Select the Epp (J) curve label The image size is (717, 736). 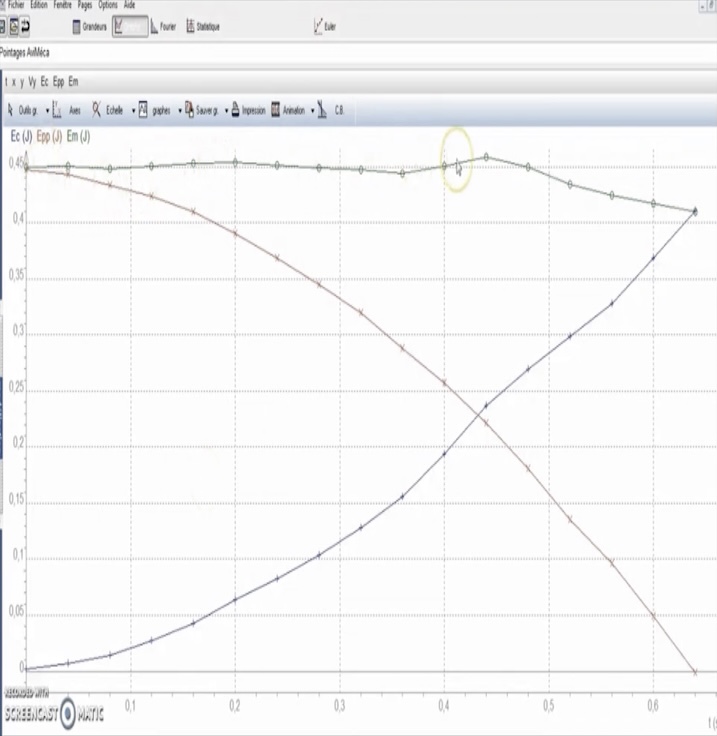[49, 135]
